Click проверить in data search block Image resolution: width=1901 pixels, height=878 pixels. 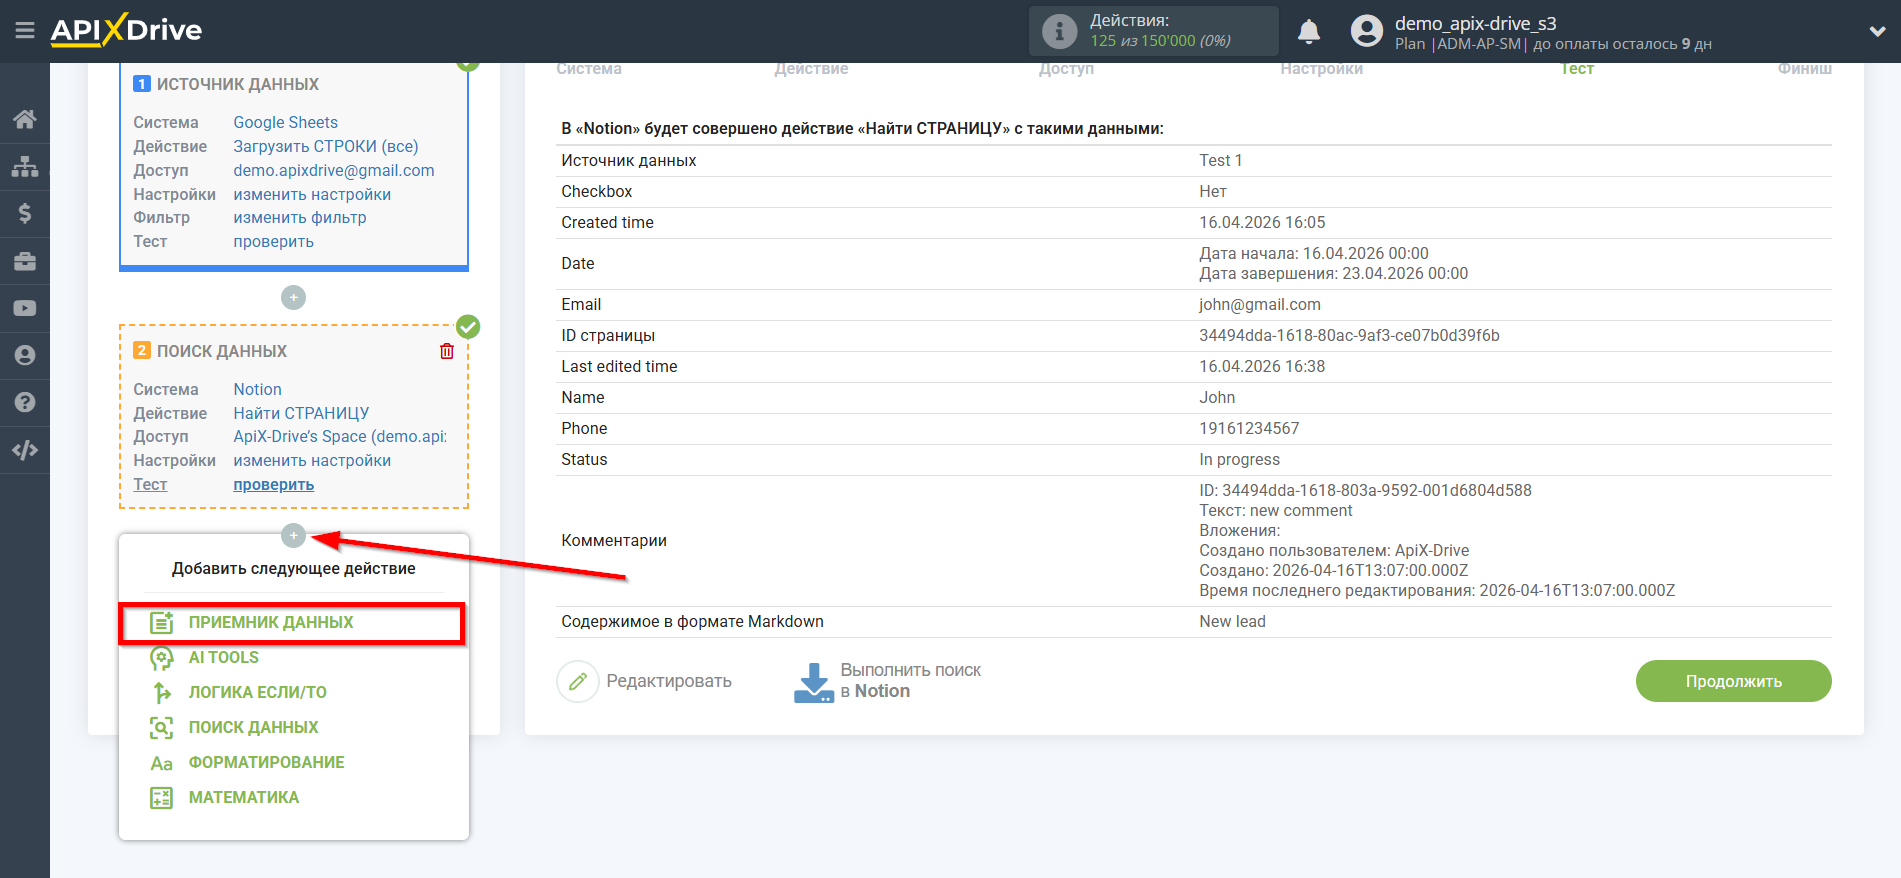point(274,484)
